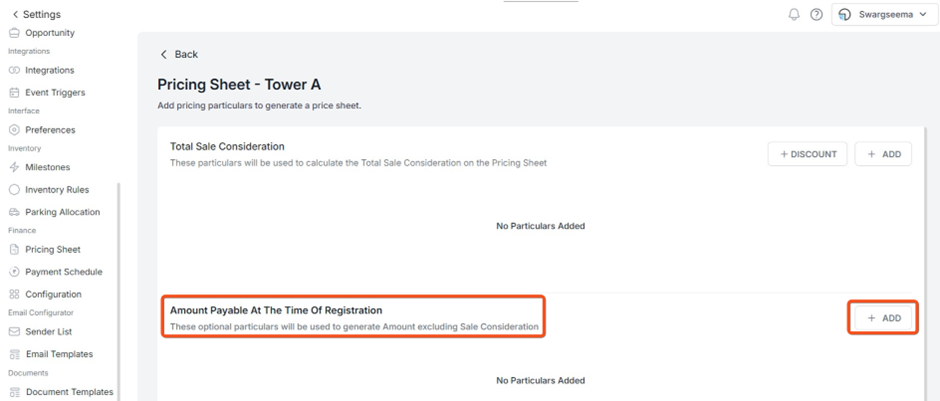Screen dimensions: 940x401
Task: Add a Discount to Total Sale Consideration
Action: (808, 154)
